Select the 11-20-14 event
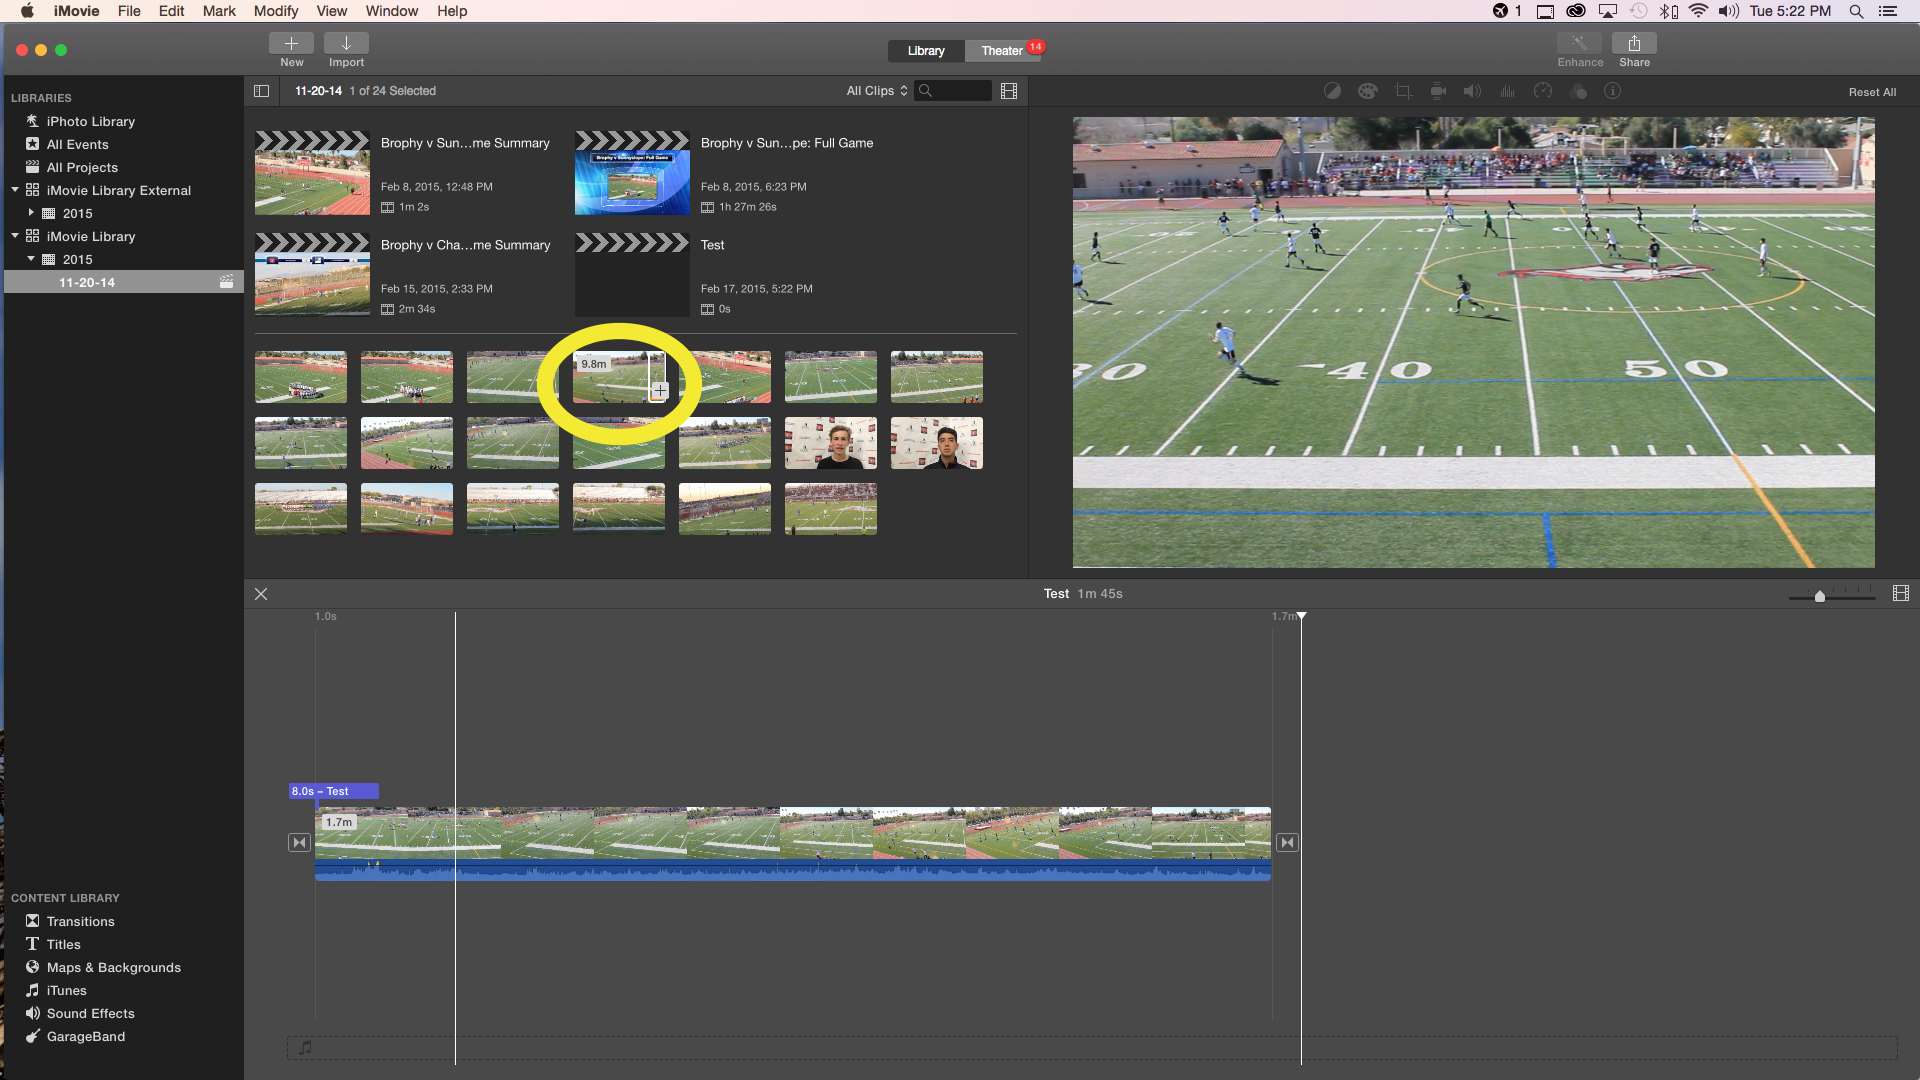Viewport: 1920px width, 1080px height. click(x=124, y=282)
